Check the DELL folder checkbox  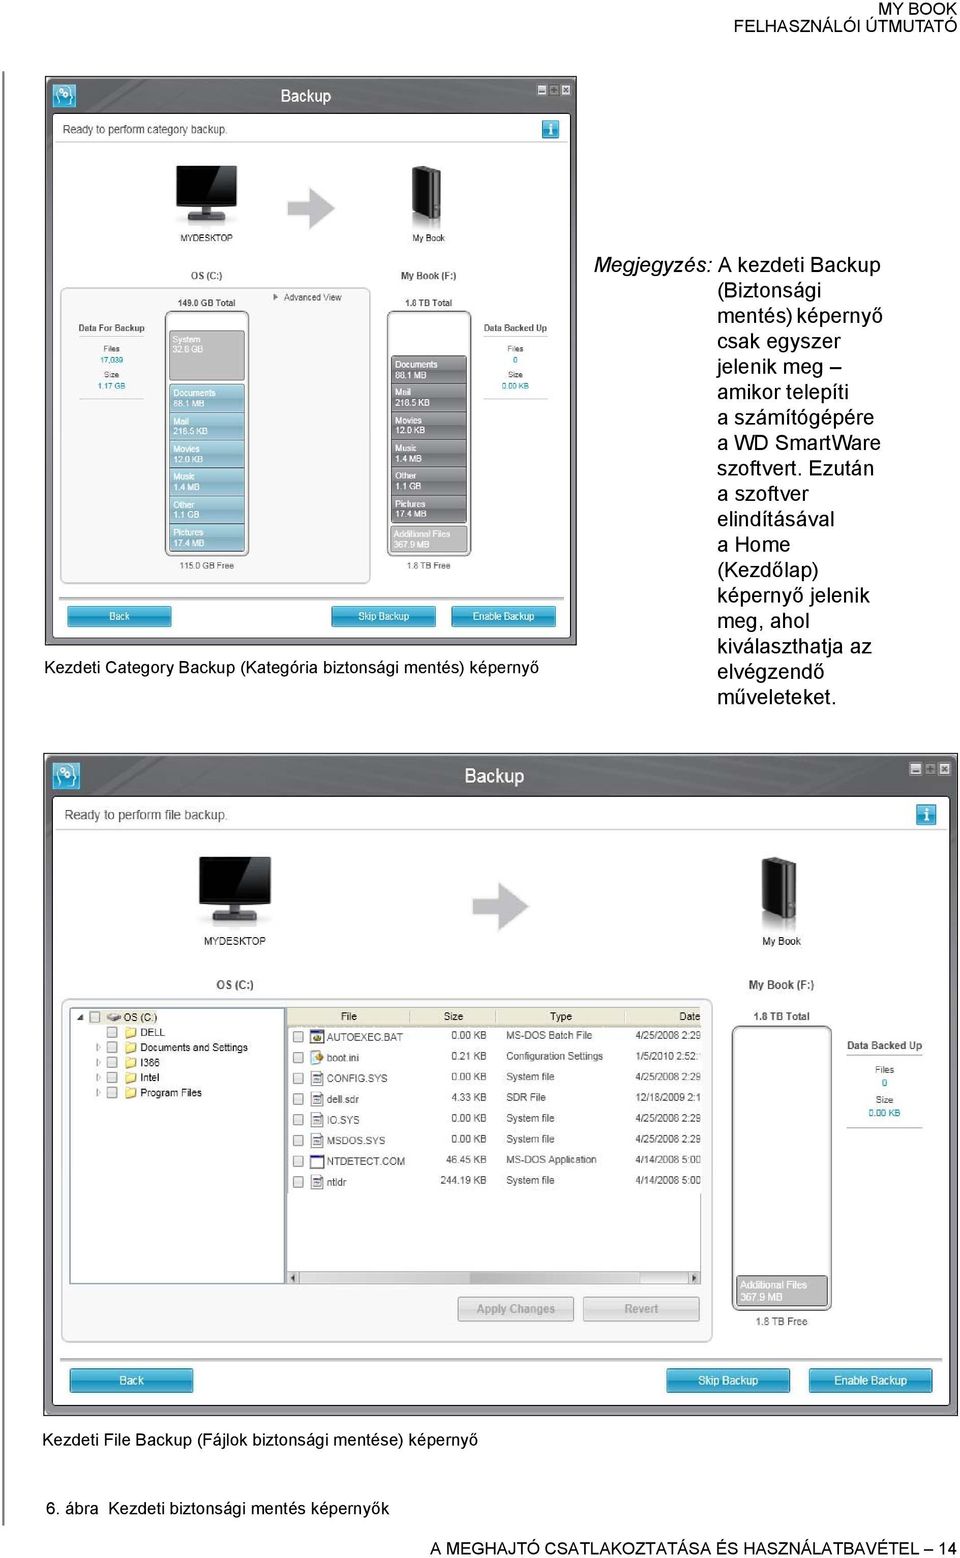[x=113, y=1032]
